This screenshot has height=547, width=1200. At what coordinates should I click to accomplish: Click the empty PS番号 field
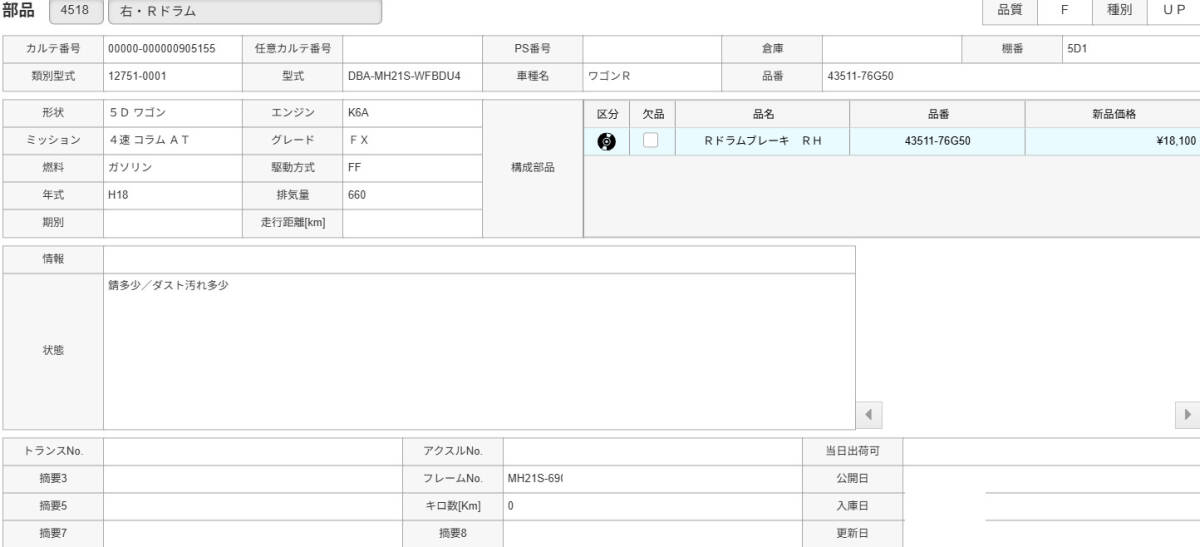(652, 48)
